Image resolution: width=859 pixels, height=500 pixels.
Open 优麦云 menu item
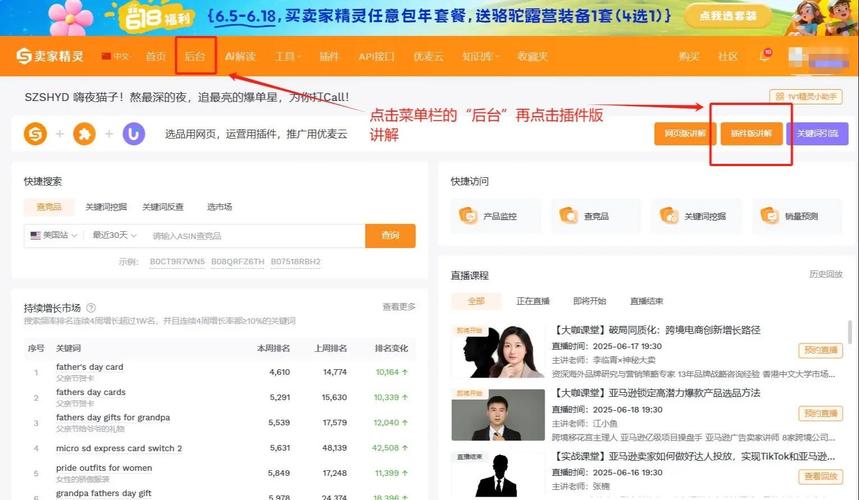(x=428, y=56)
